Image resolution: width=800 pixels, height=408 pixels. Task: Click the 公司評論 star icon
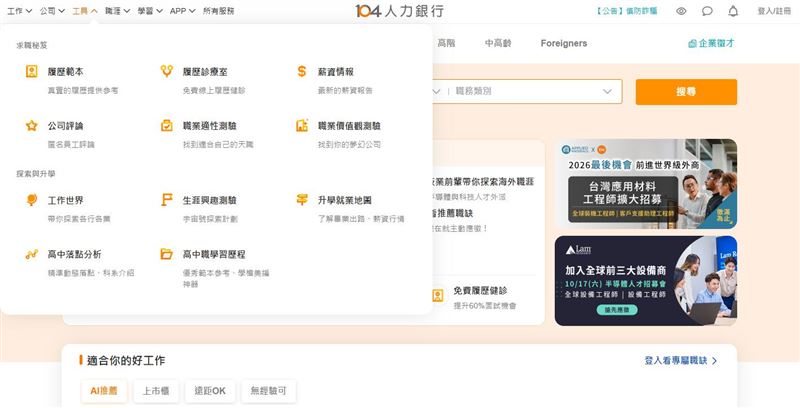pyautogui.click(x=32, y=125)
